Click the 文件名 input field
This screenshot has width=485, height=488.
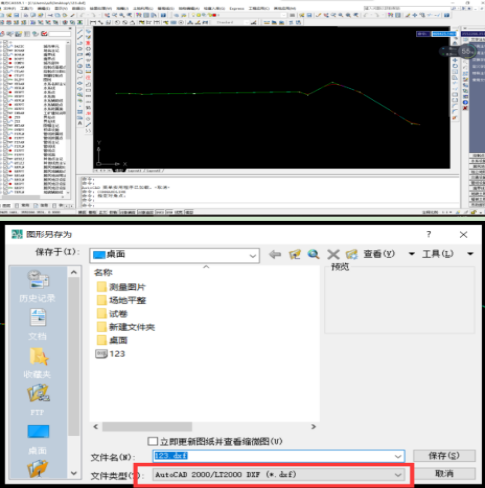(x=273, y=456)
